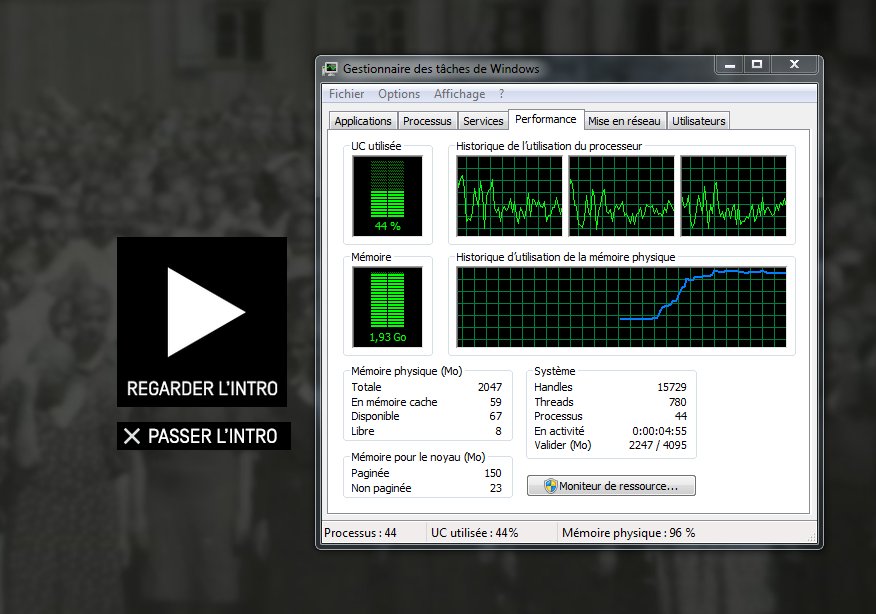Click the Threads row label
Screen dimensions: 876x614
(x=554, y=402)
